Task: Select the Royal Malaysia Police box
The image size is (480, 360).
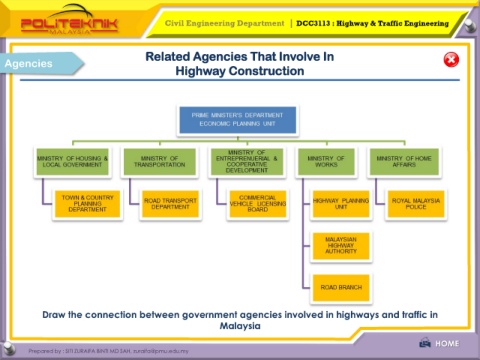Action: 416,204
